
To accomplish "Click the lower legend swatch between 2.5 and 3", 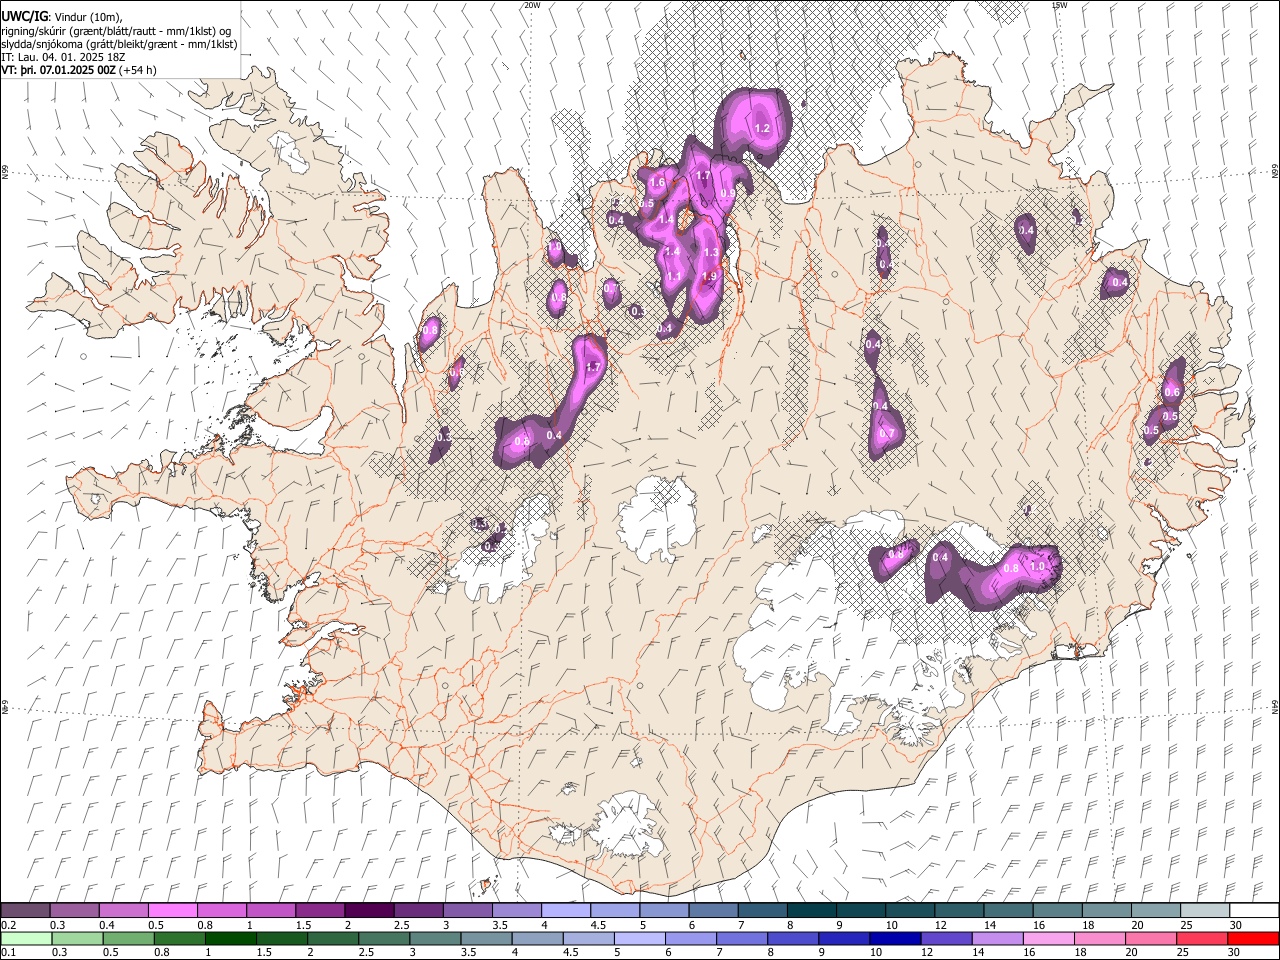I will coord(383,938).
